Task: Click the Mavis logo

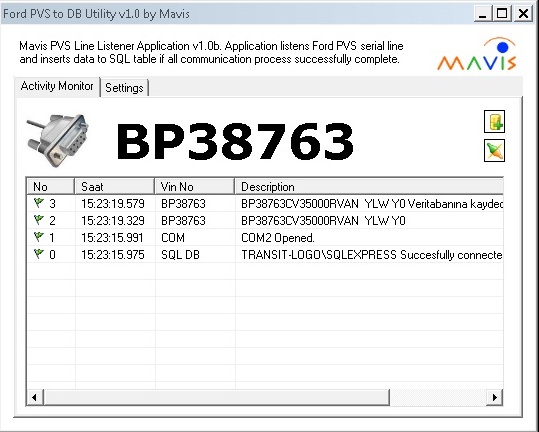Action: coord(477,54)
